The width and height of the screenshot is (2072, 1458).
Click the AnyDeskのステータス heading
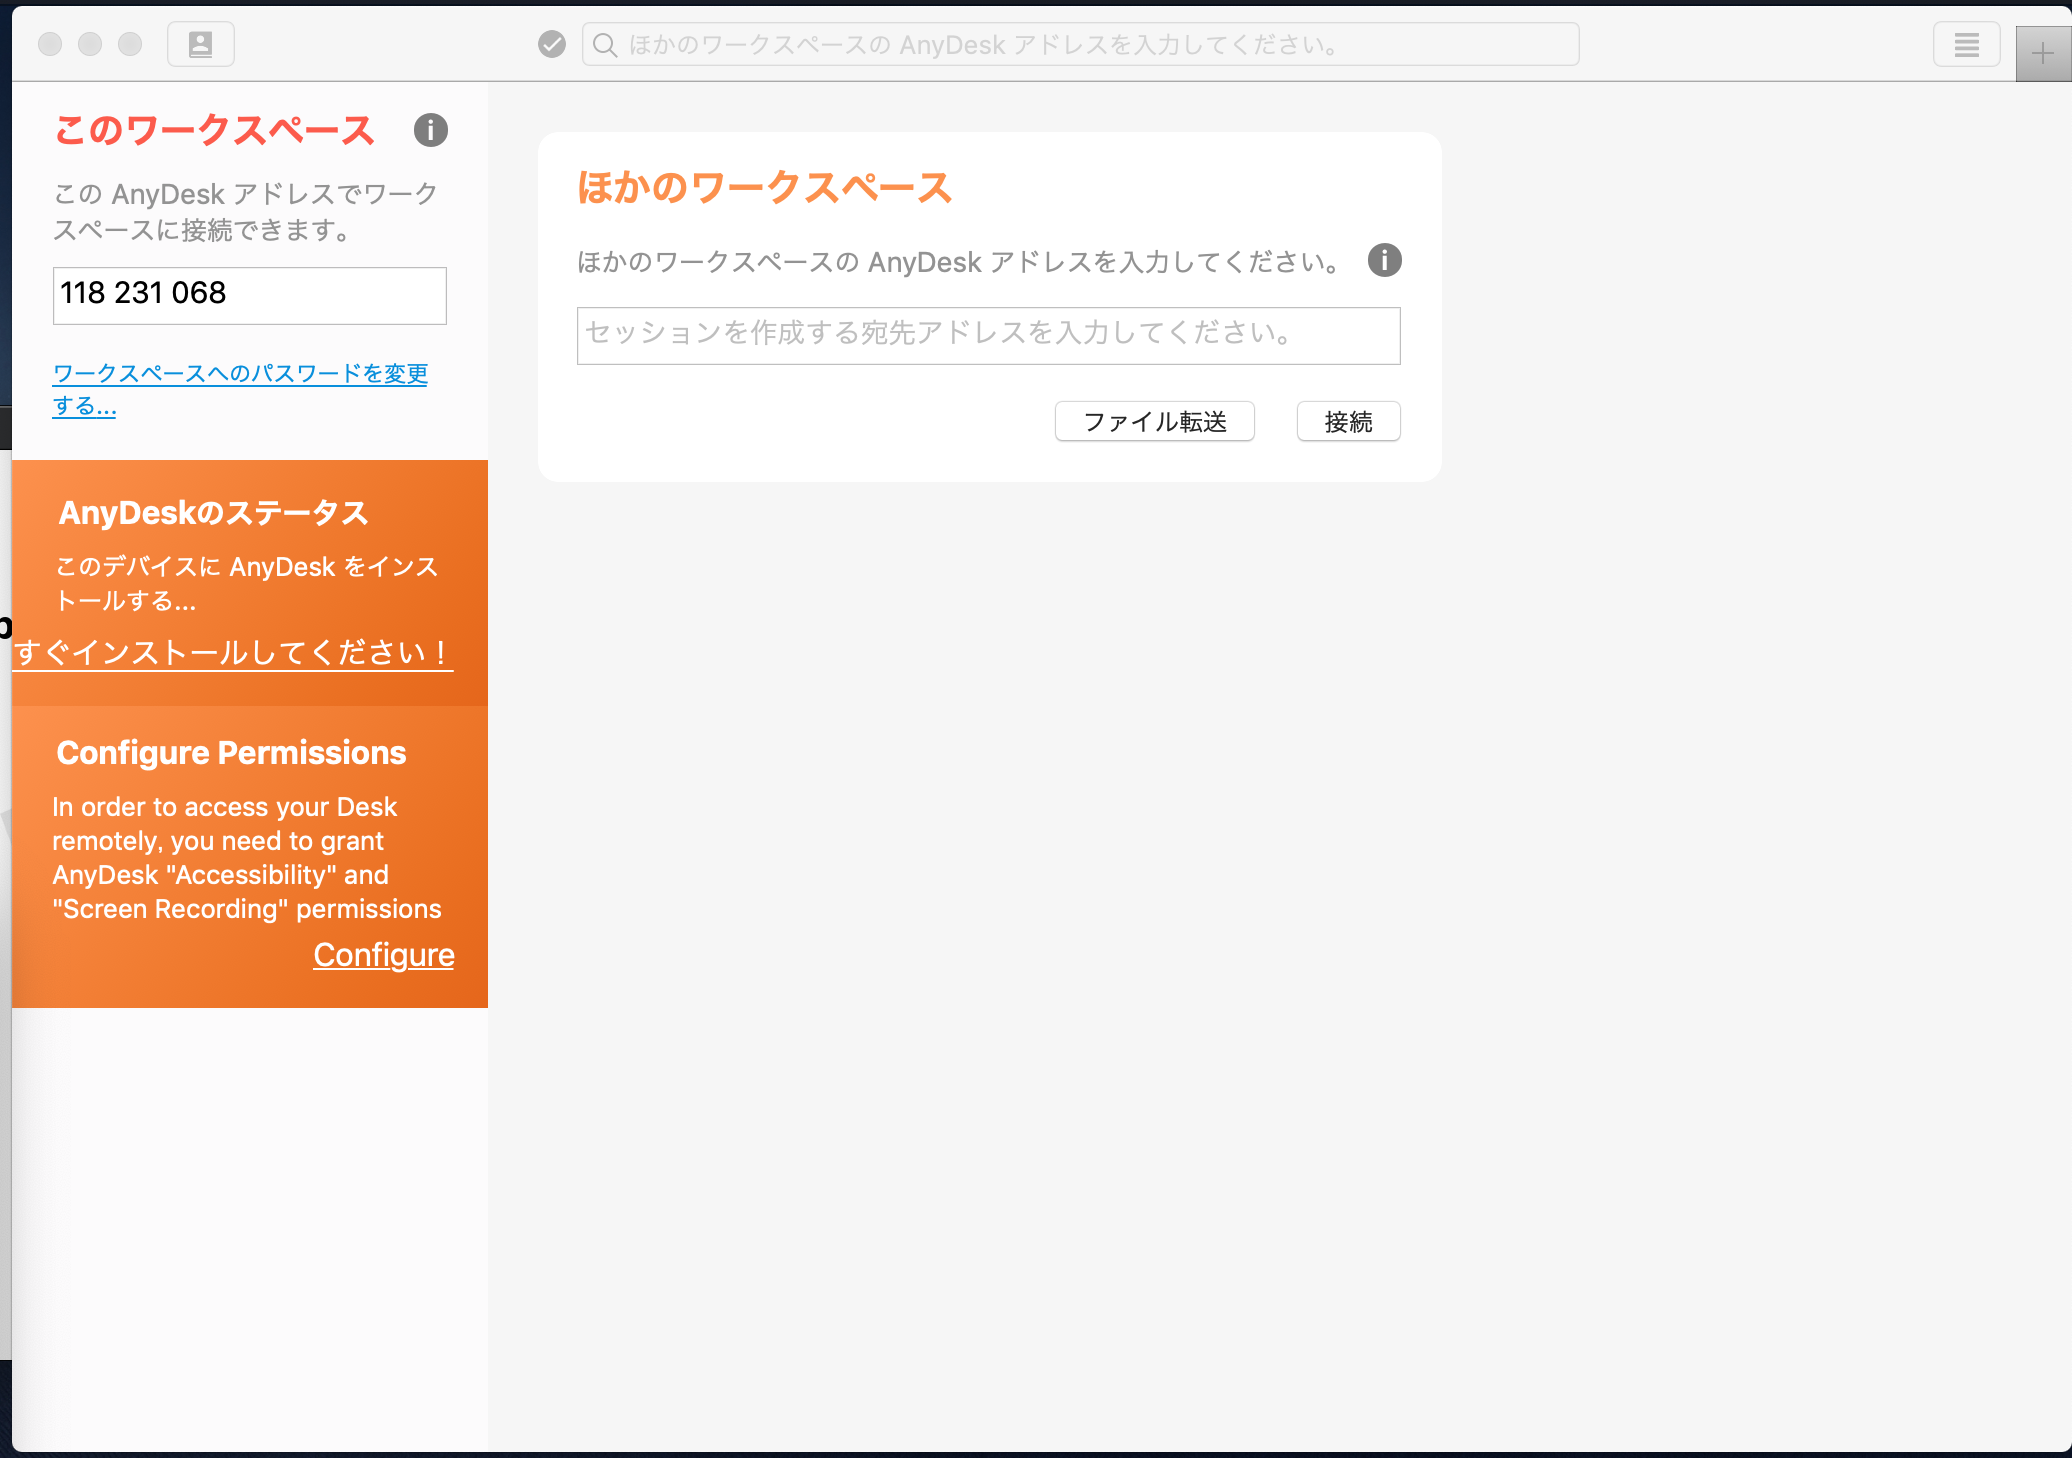(x=214, y=513)
